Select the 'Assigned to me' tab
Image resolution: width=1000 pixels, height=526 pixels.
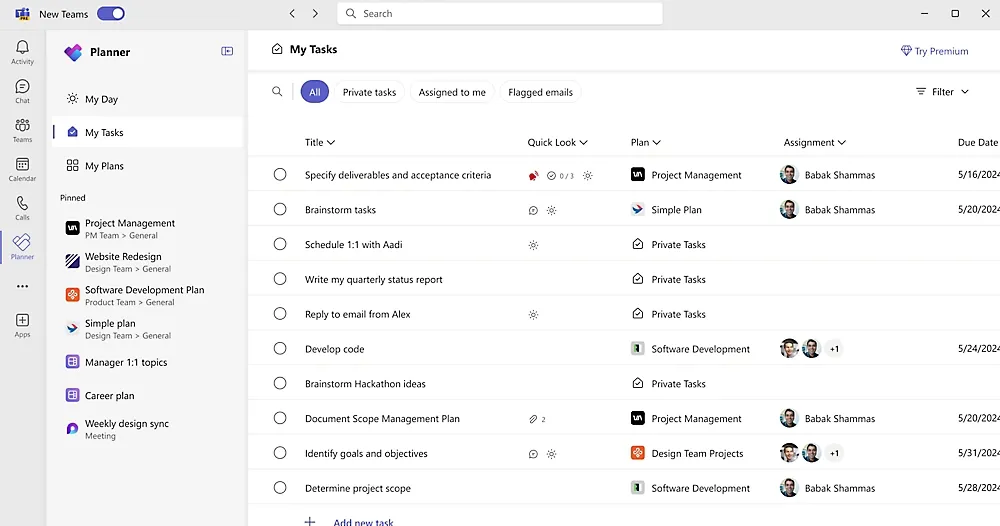[x=452, y=92]
